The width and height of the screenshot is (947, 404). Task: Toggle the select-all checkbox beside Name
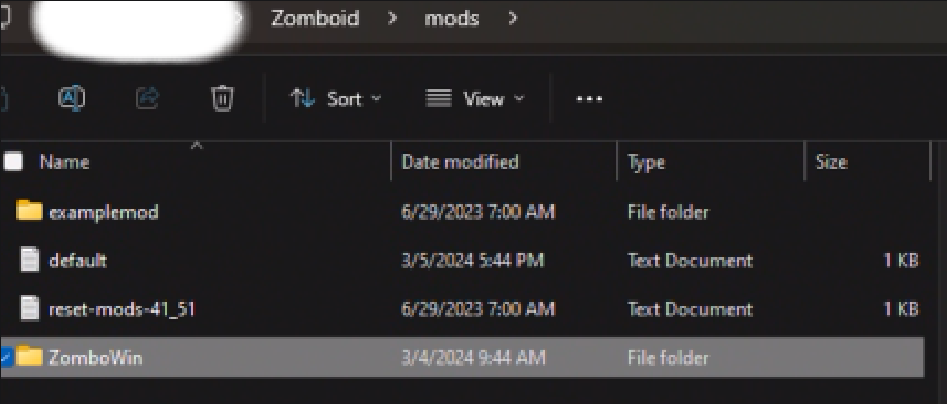point(13,162)
